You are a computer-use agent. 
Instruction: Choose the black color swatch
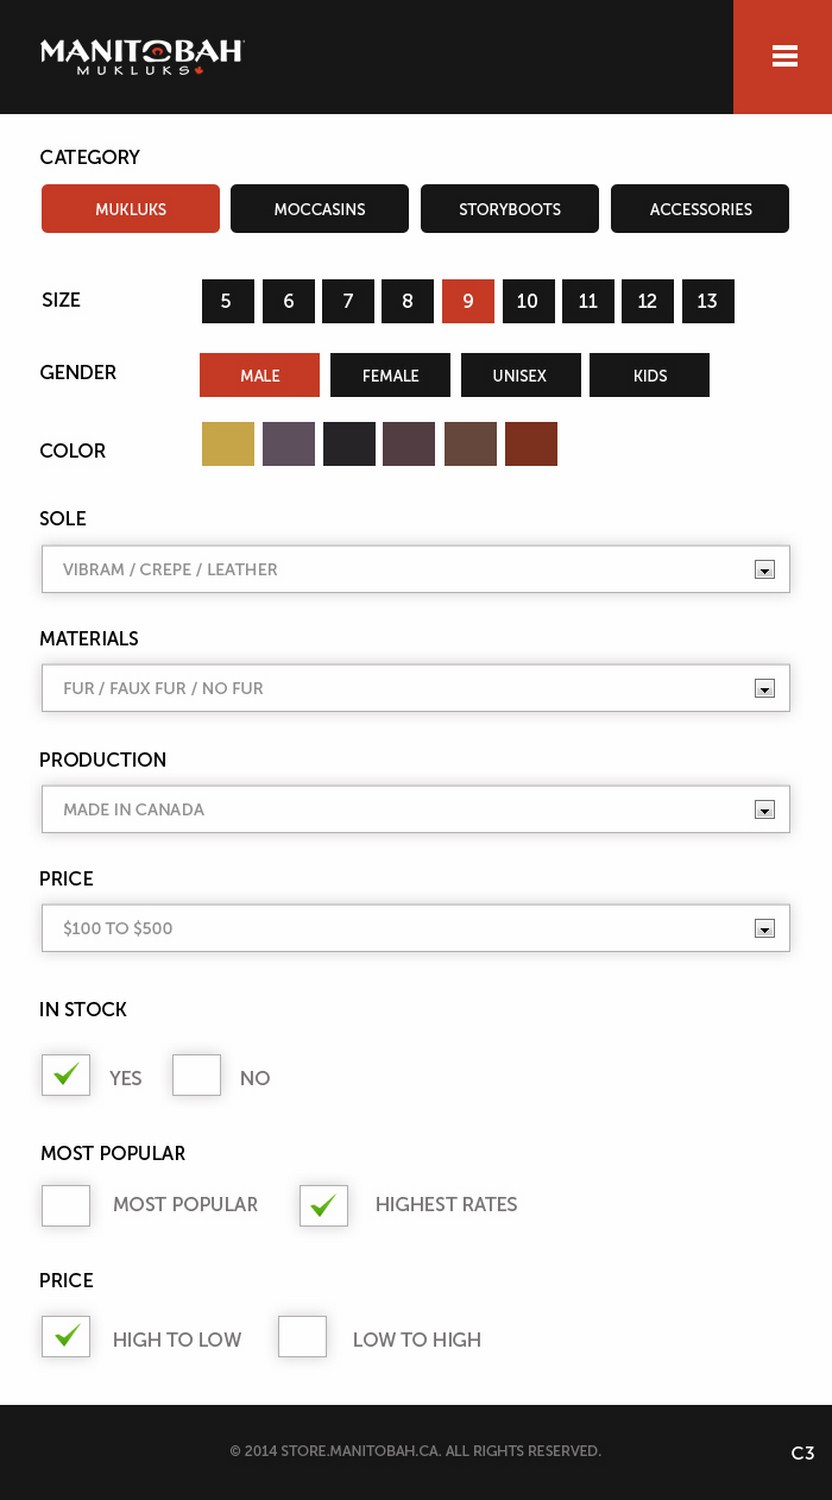pos(349,444)
